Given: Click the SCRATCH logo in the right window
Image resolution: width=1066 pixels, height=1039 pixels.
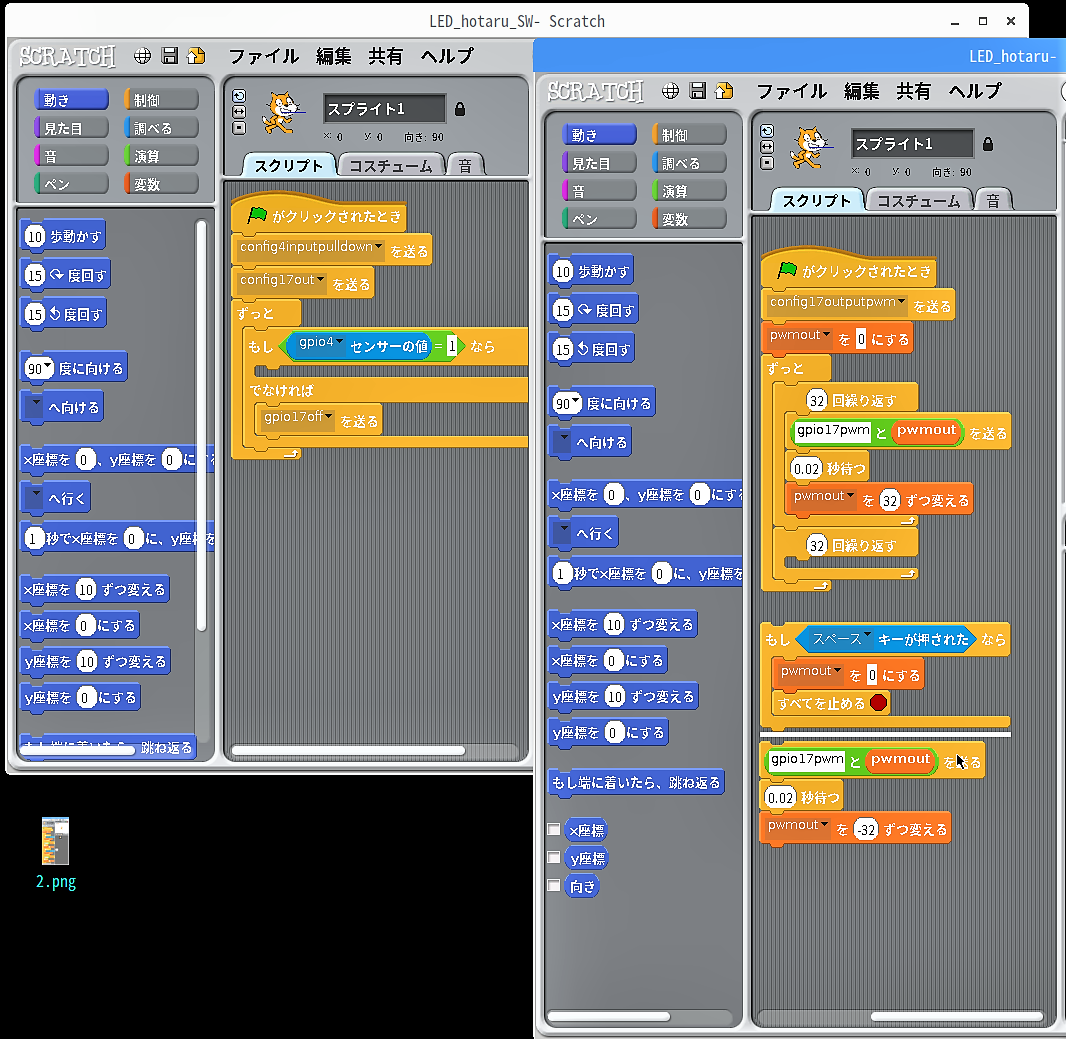Looking at the screenshot, I should (x=596, y=90).
